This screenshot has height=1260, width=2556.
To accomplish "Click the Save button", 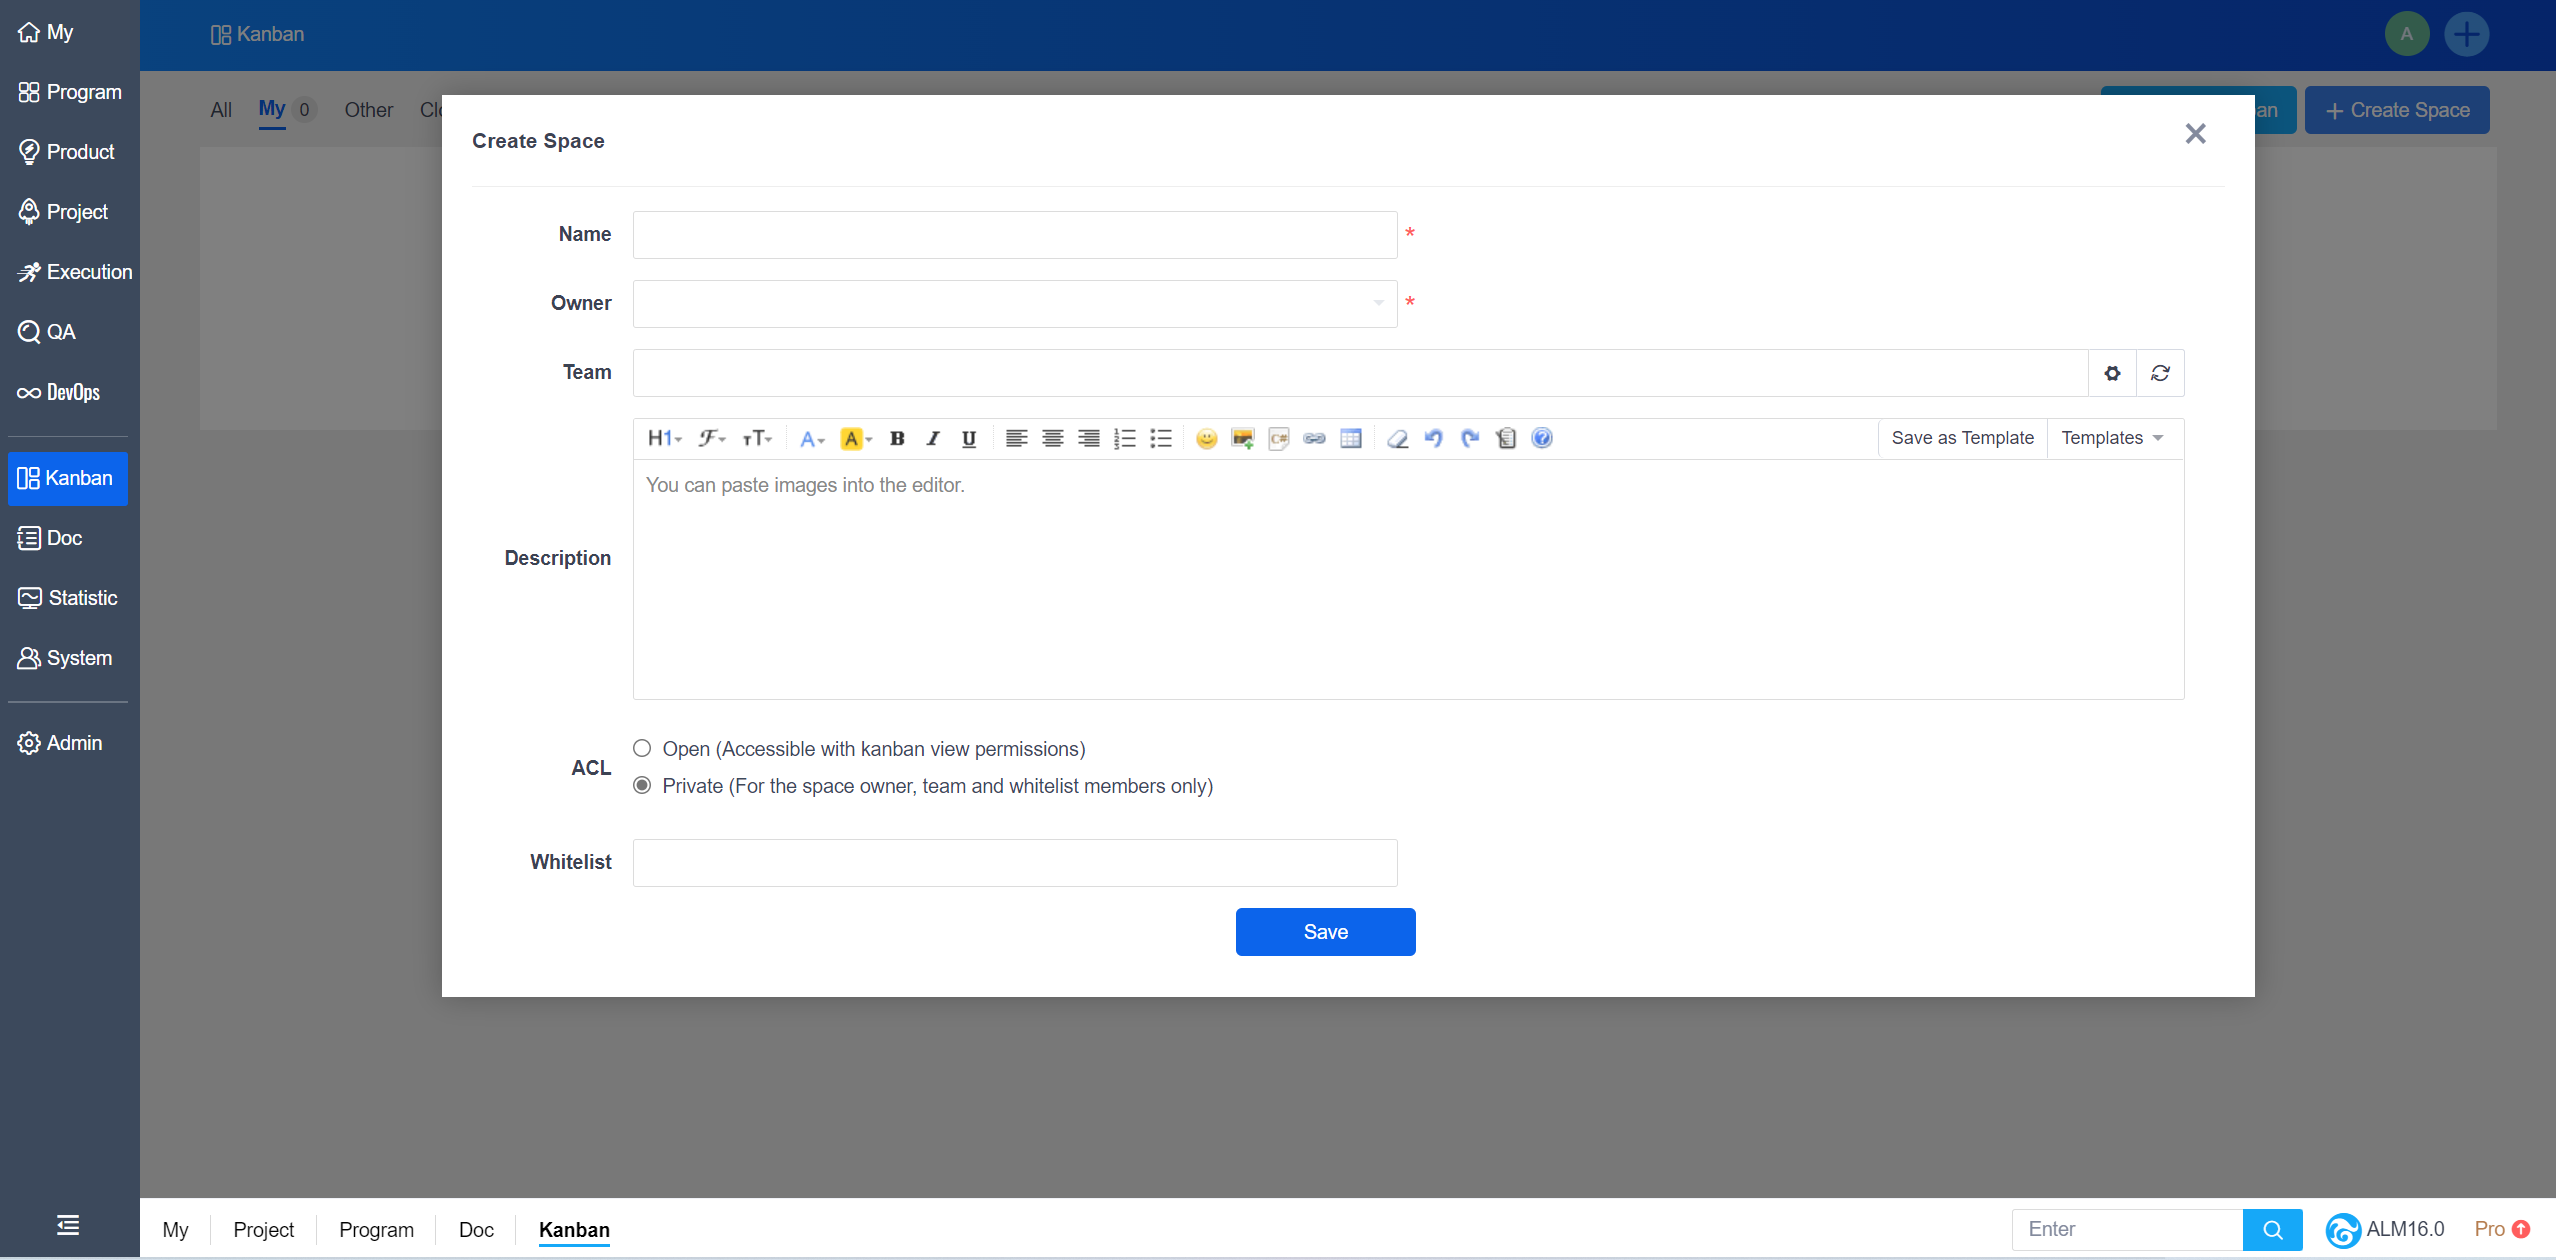I will click(1325, 931).
